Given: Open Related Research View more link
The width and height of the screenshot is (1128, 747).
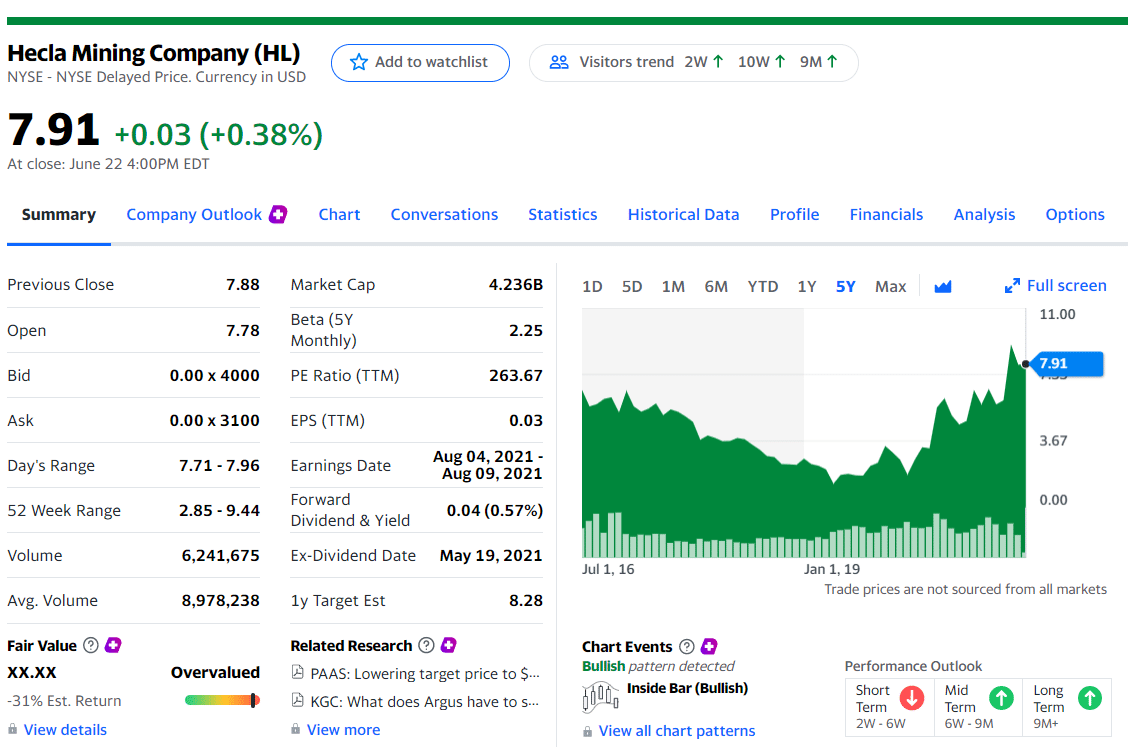Looking at the screenshot, I should point(343,730).
